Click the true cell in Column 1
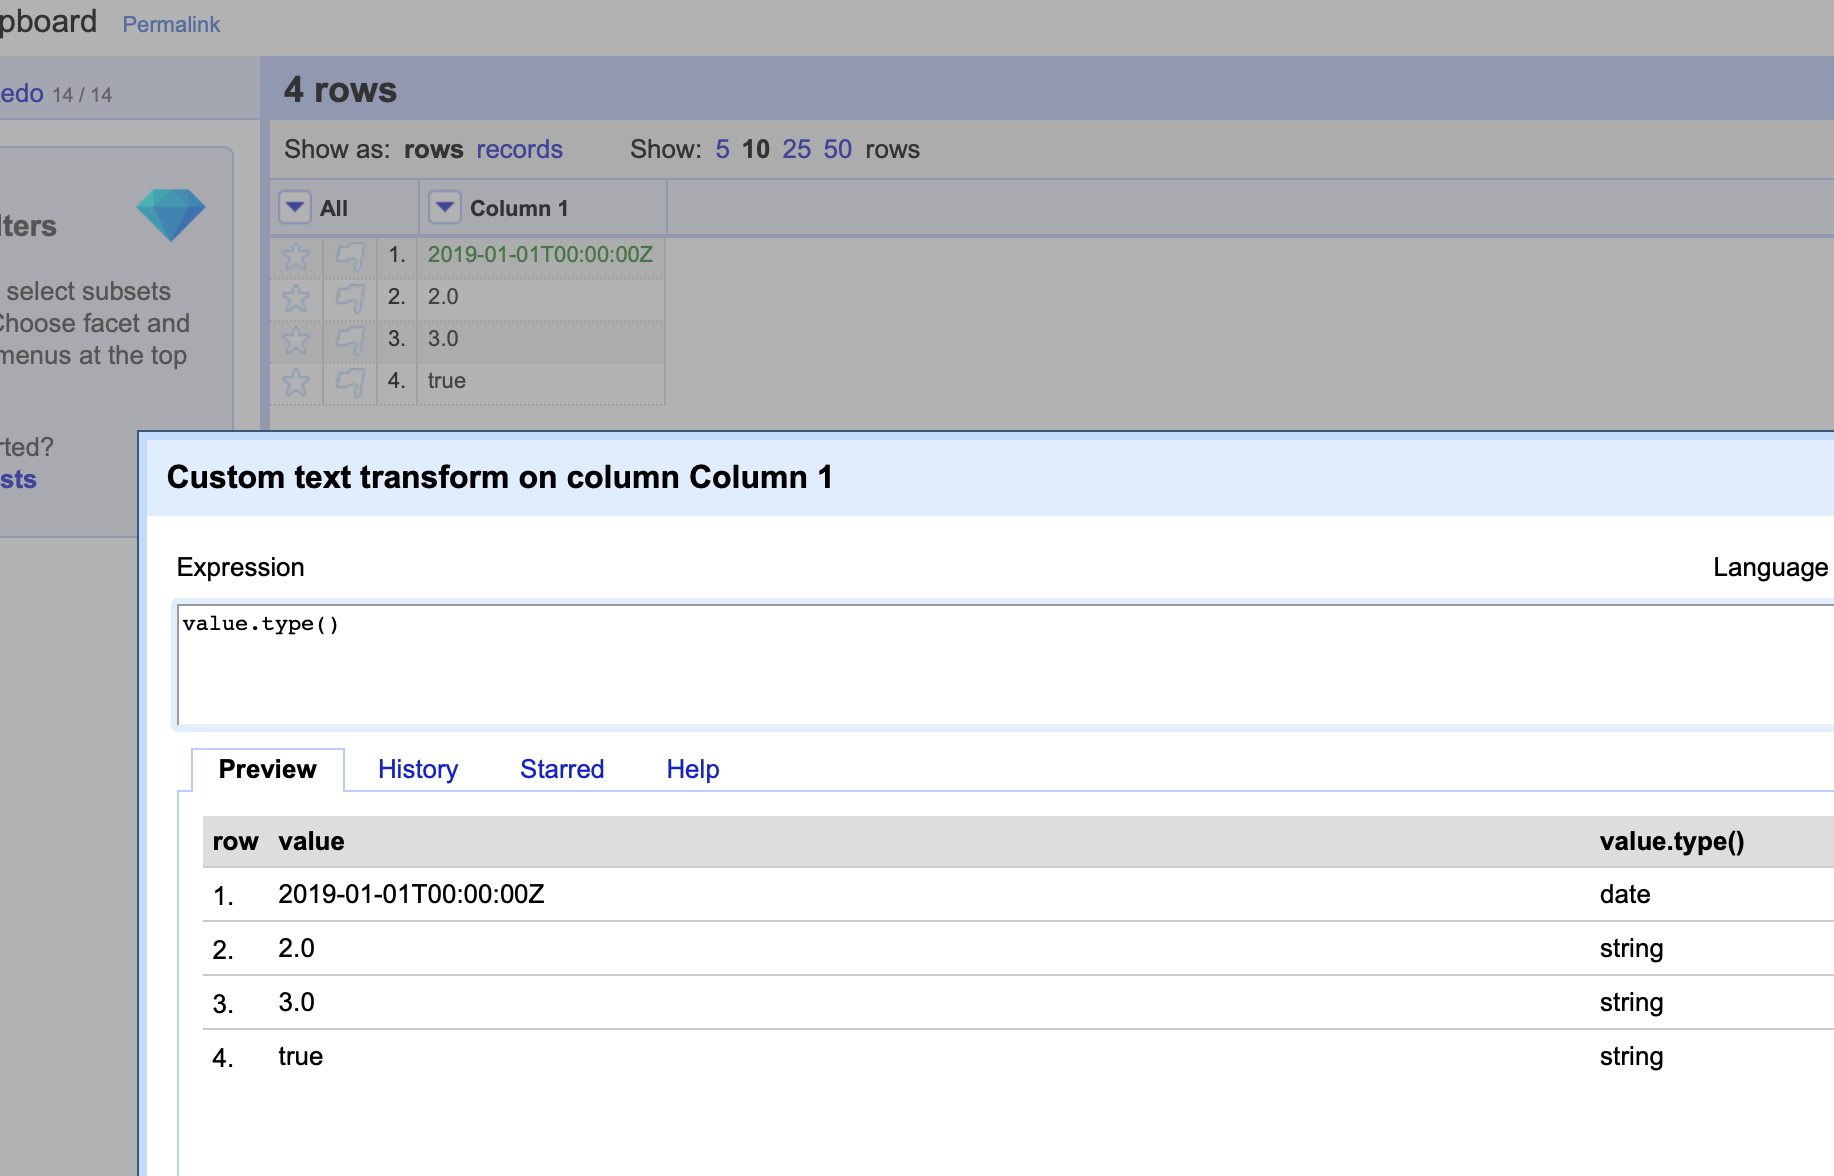The image size is (1834, 1176). [447, 380]
